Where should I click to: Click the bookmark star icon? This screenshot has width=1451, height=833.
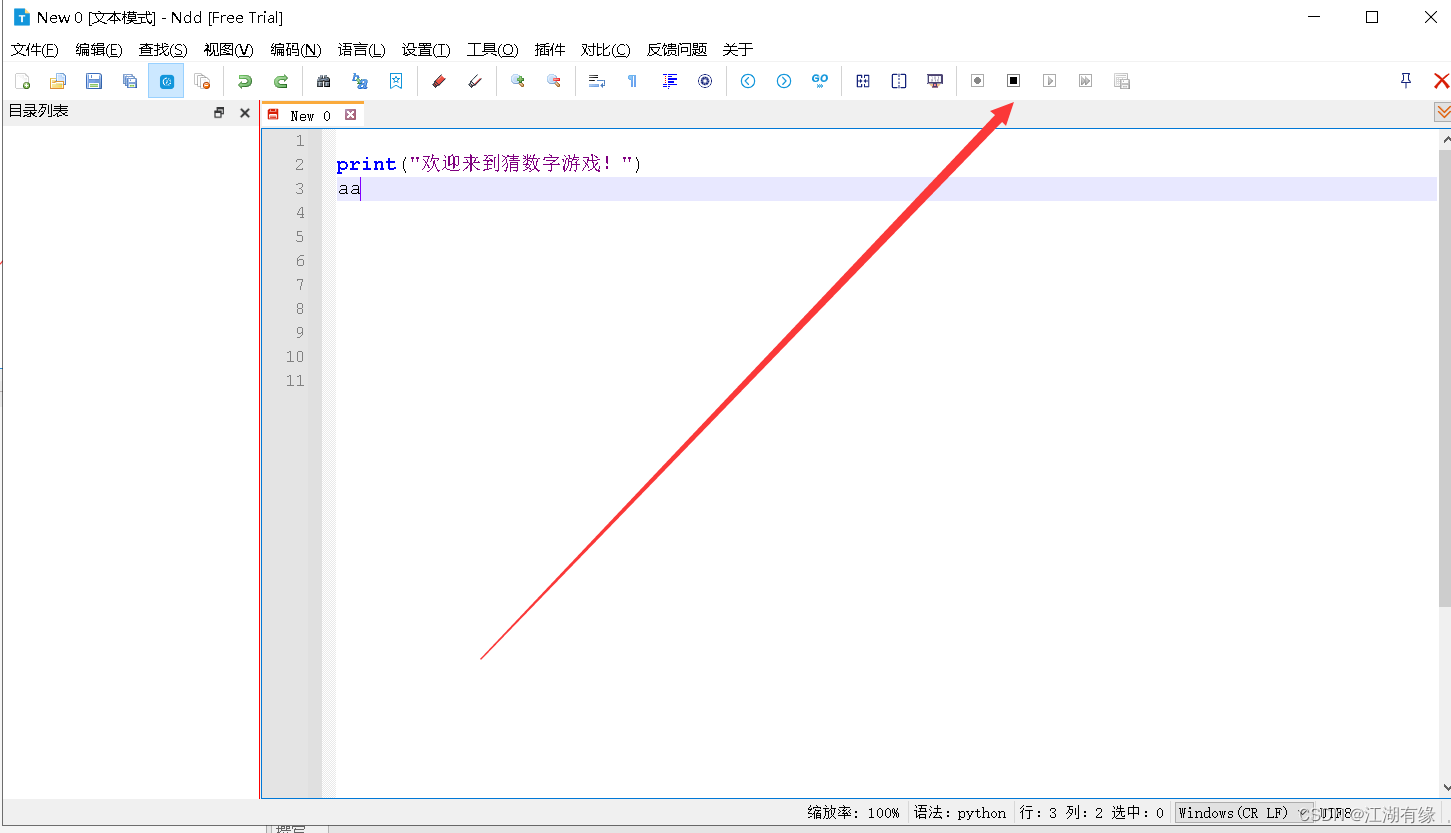pos(396,81)
